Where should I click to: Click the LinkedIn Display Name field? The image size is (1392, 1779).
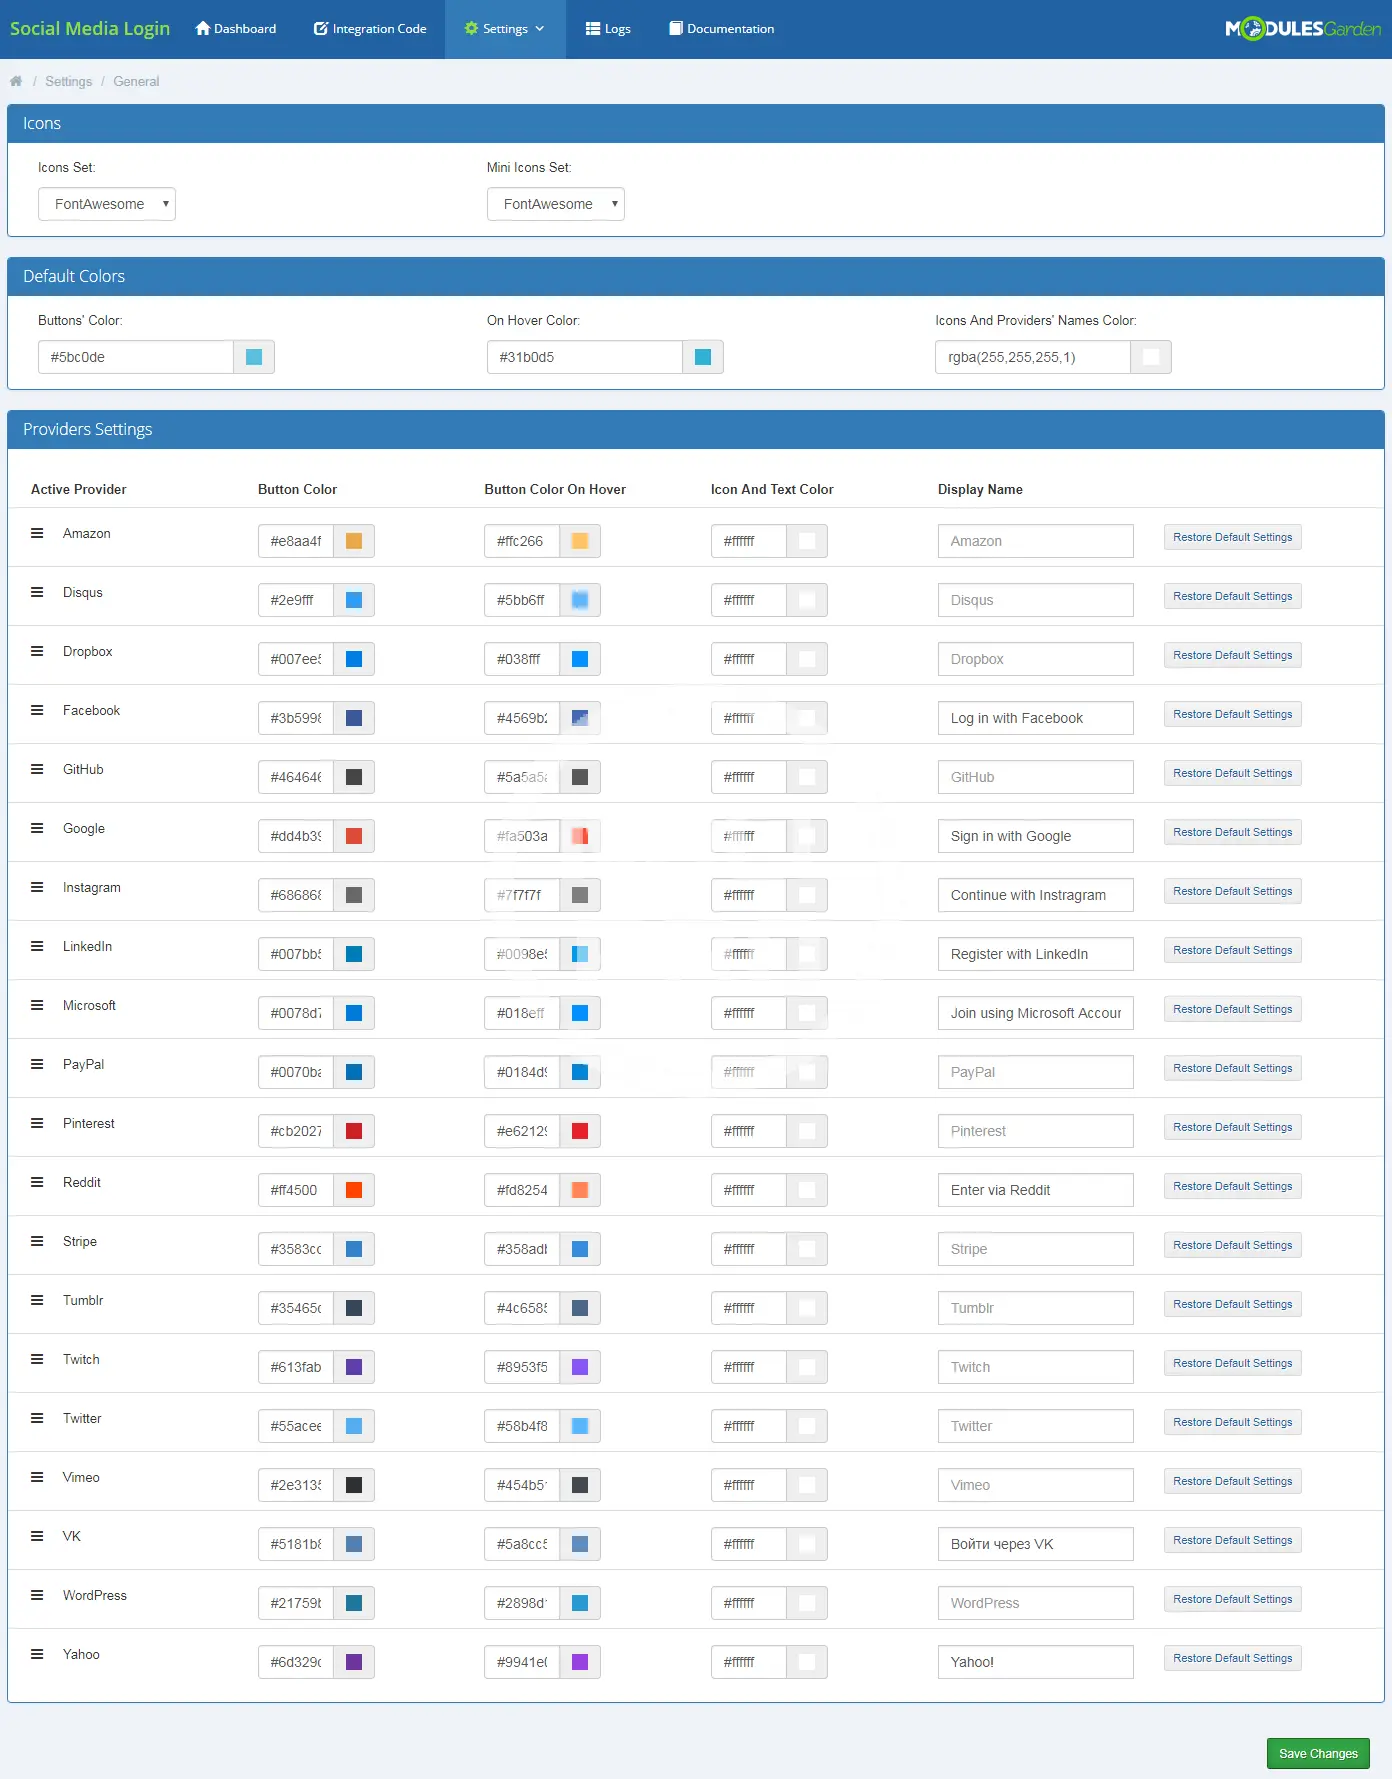point(1035,954)
